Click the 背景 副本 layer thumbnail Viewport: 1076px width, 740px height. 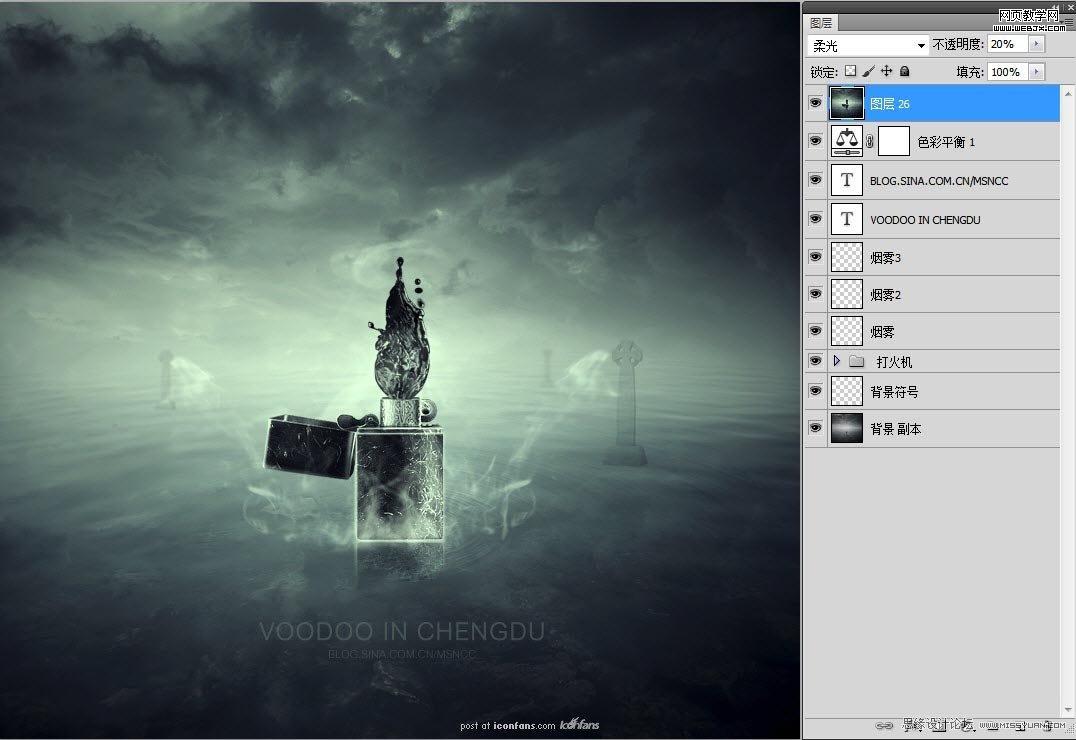pyautogui.click(x=846, y=428)
